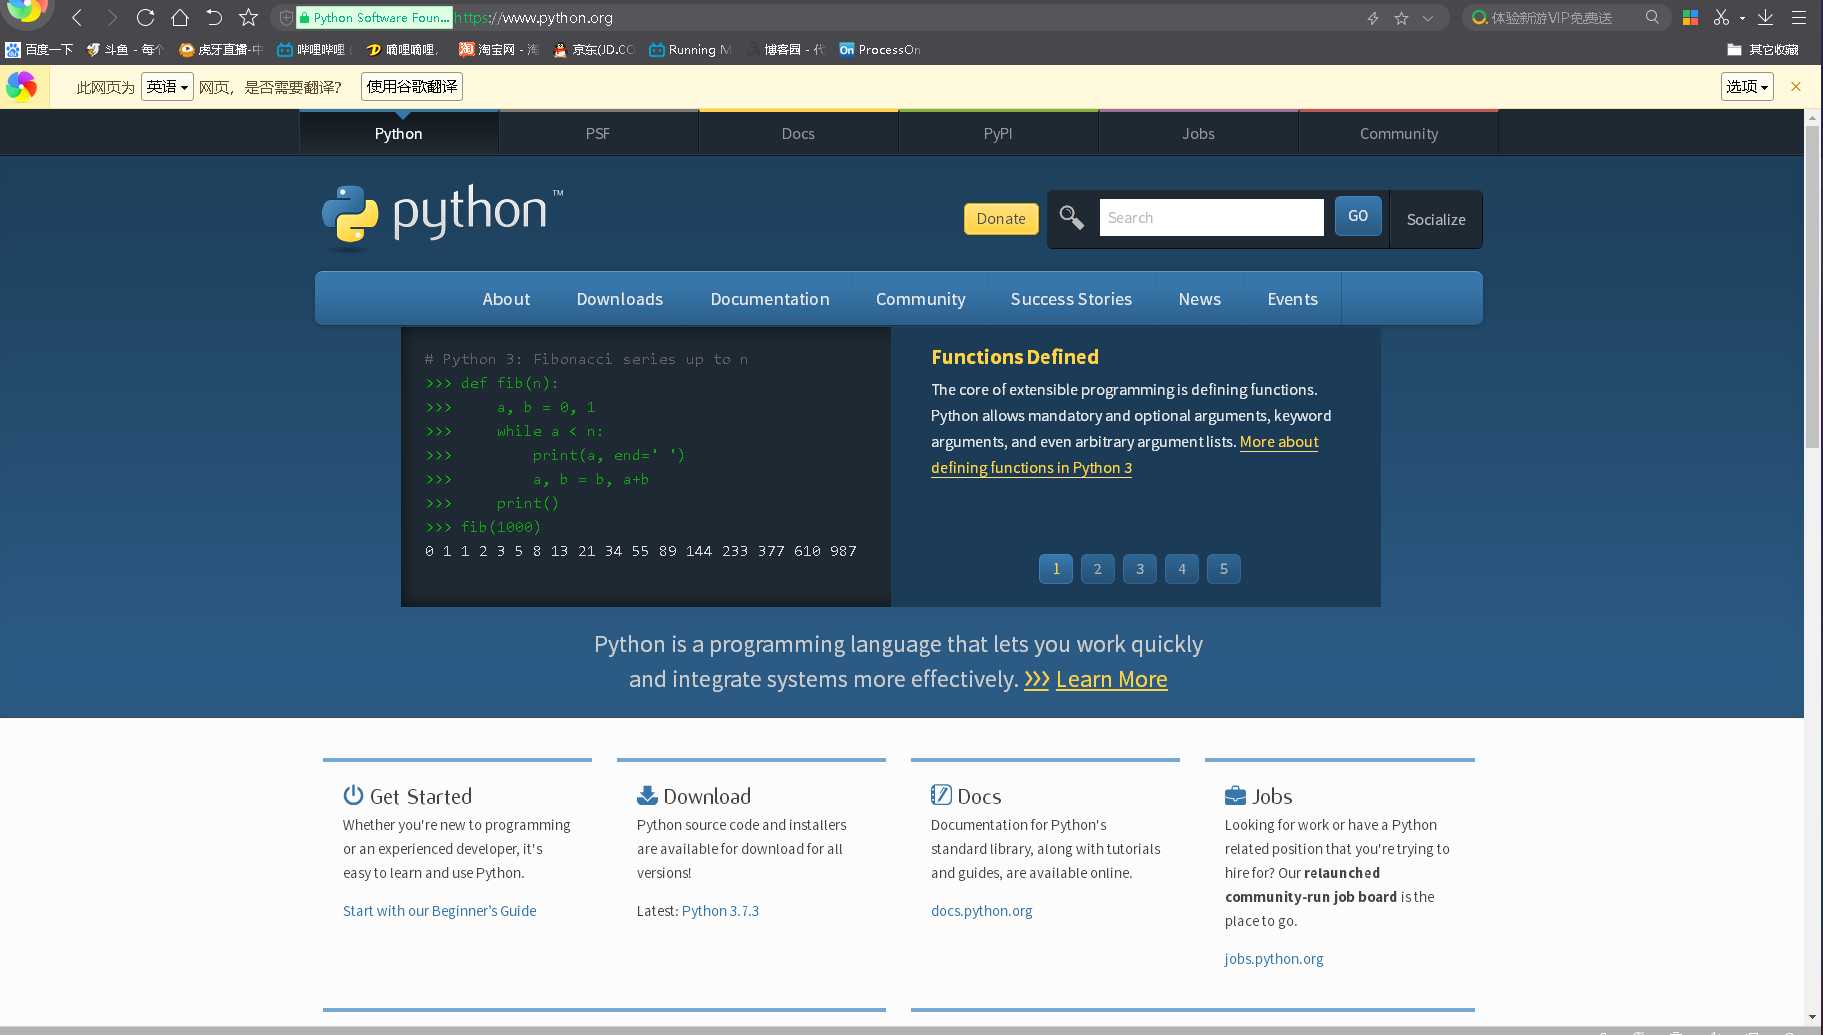The width and height of the screenshot is (1823, 1035).
Task: Switch to slide 4 of the code carousel
Action: [x=1182, y=569]
